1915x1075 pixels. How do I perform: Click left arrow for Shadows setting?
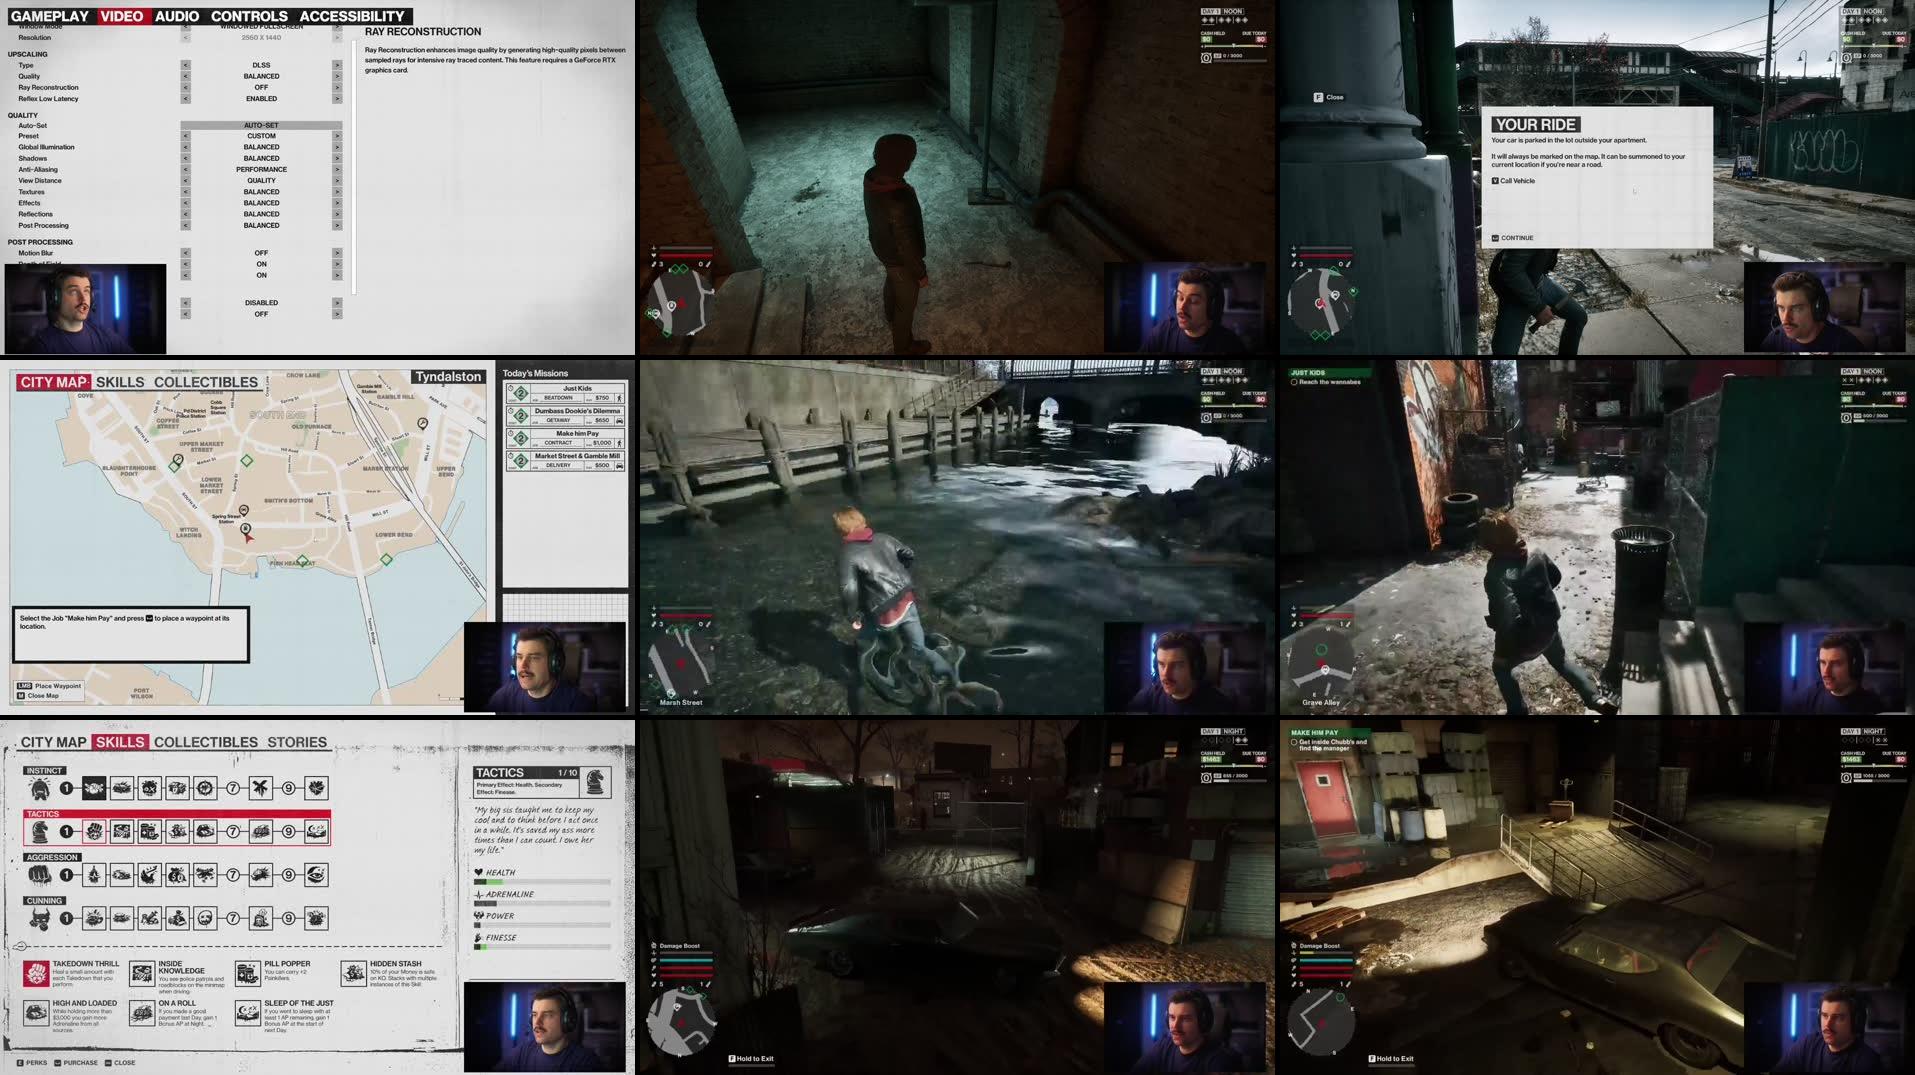click(185, 158)
